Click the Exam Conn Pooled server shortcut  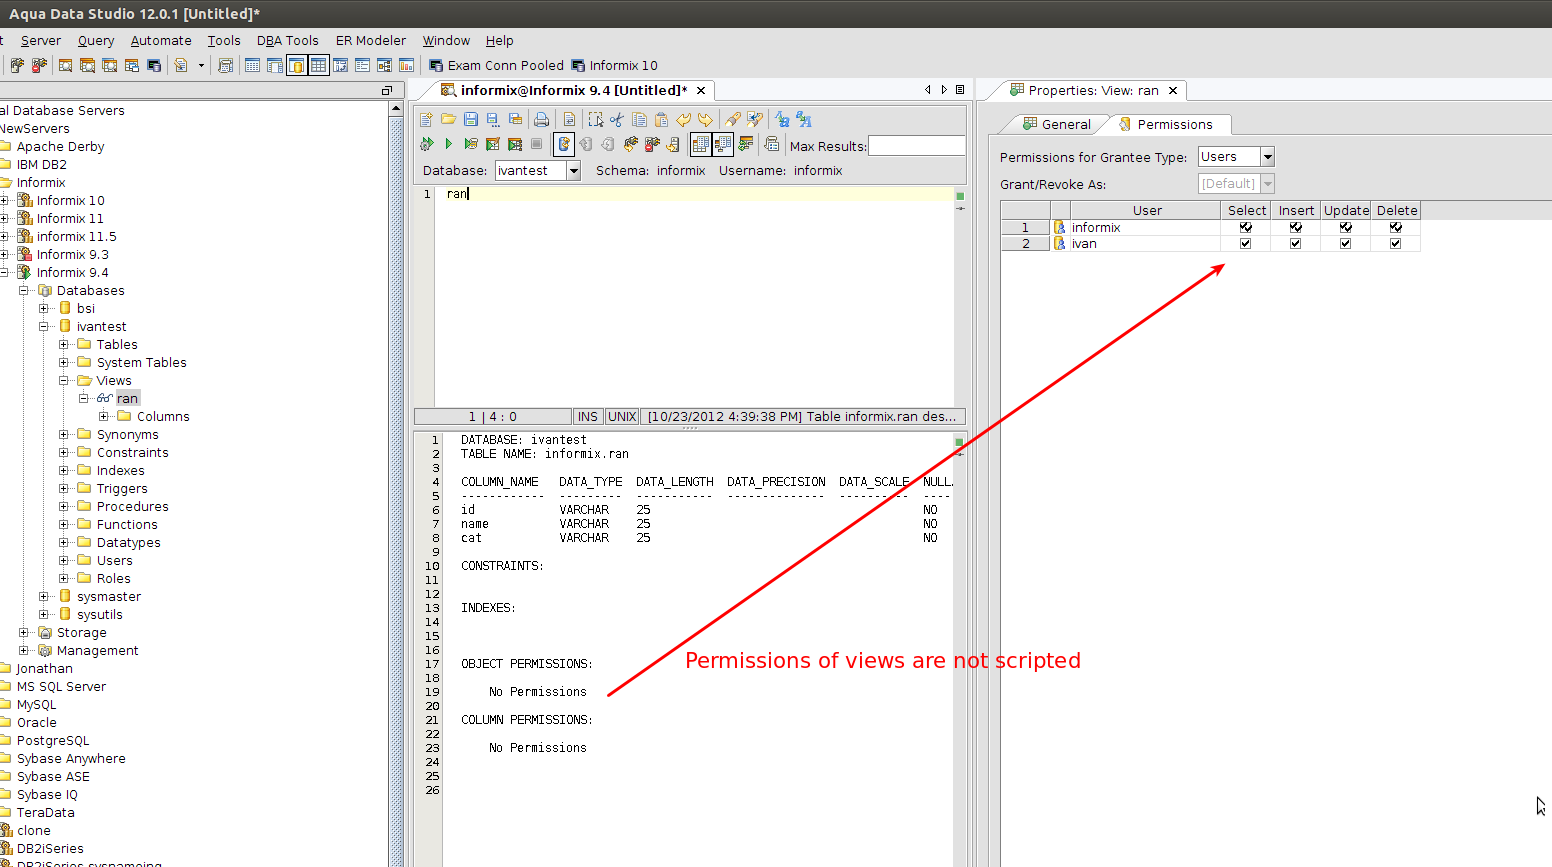click(x=497, y=65)
